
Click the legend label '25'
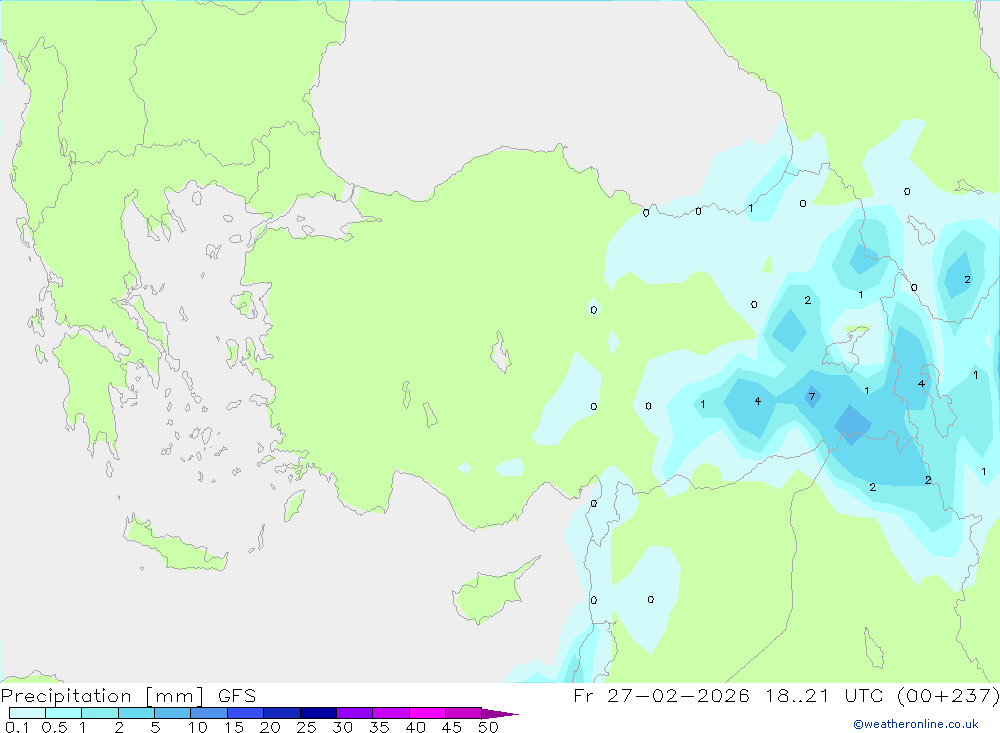pos(307,727)
